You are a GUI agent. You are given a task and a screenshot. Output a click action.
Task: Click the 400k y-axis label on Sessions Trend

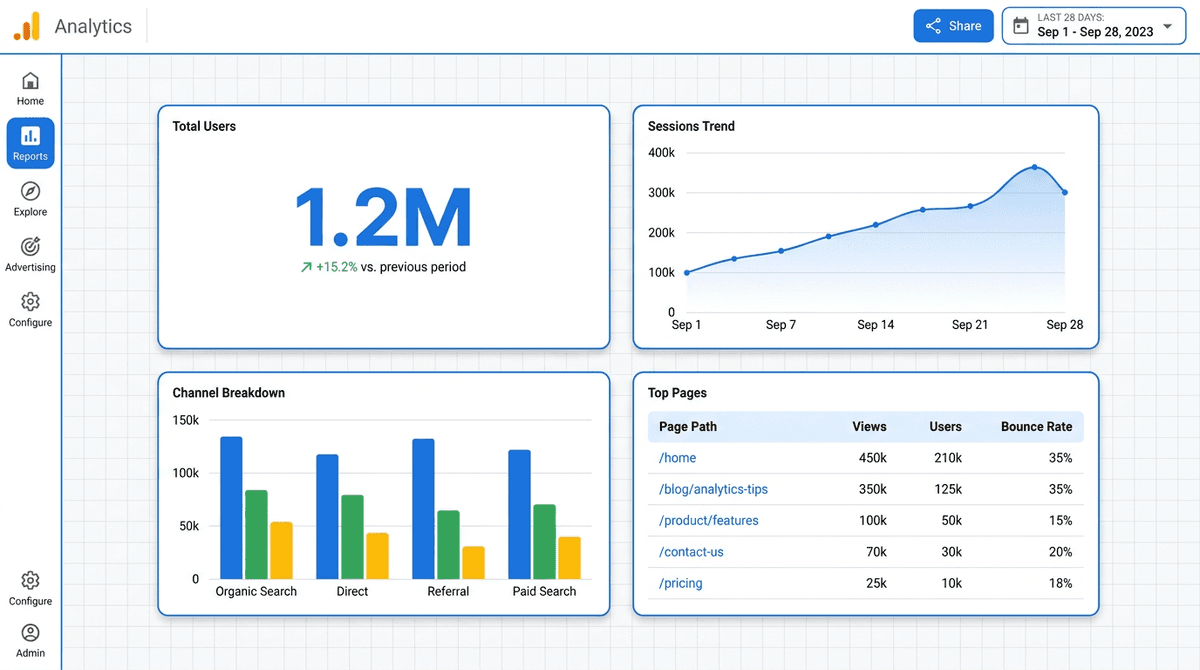pyautogui.click(x=662, y=153)
